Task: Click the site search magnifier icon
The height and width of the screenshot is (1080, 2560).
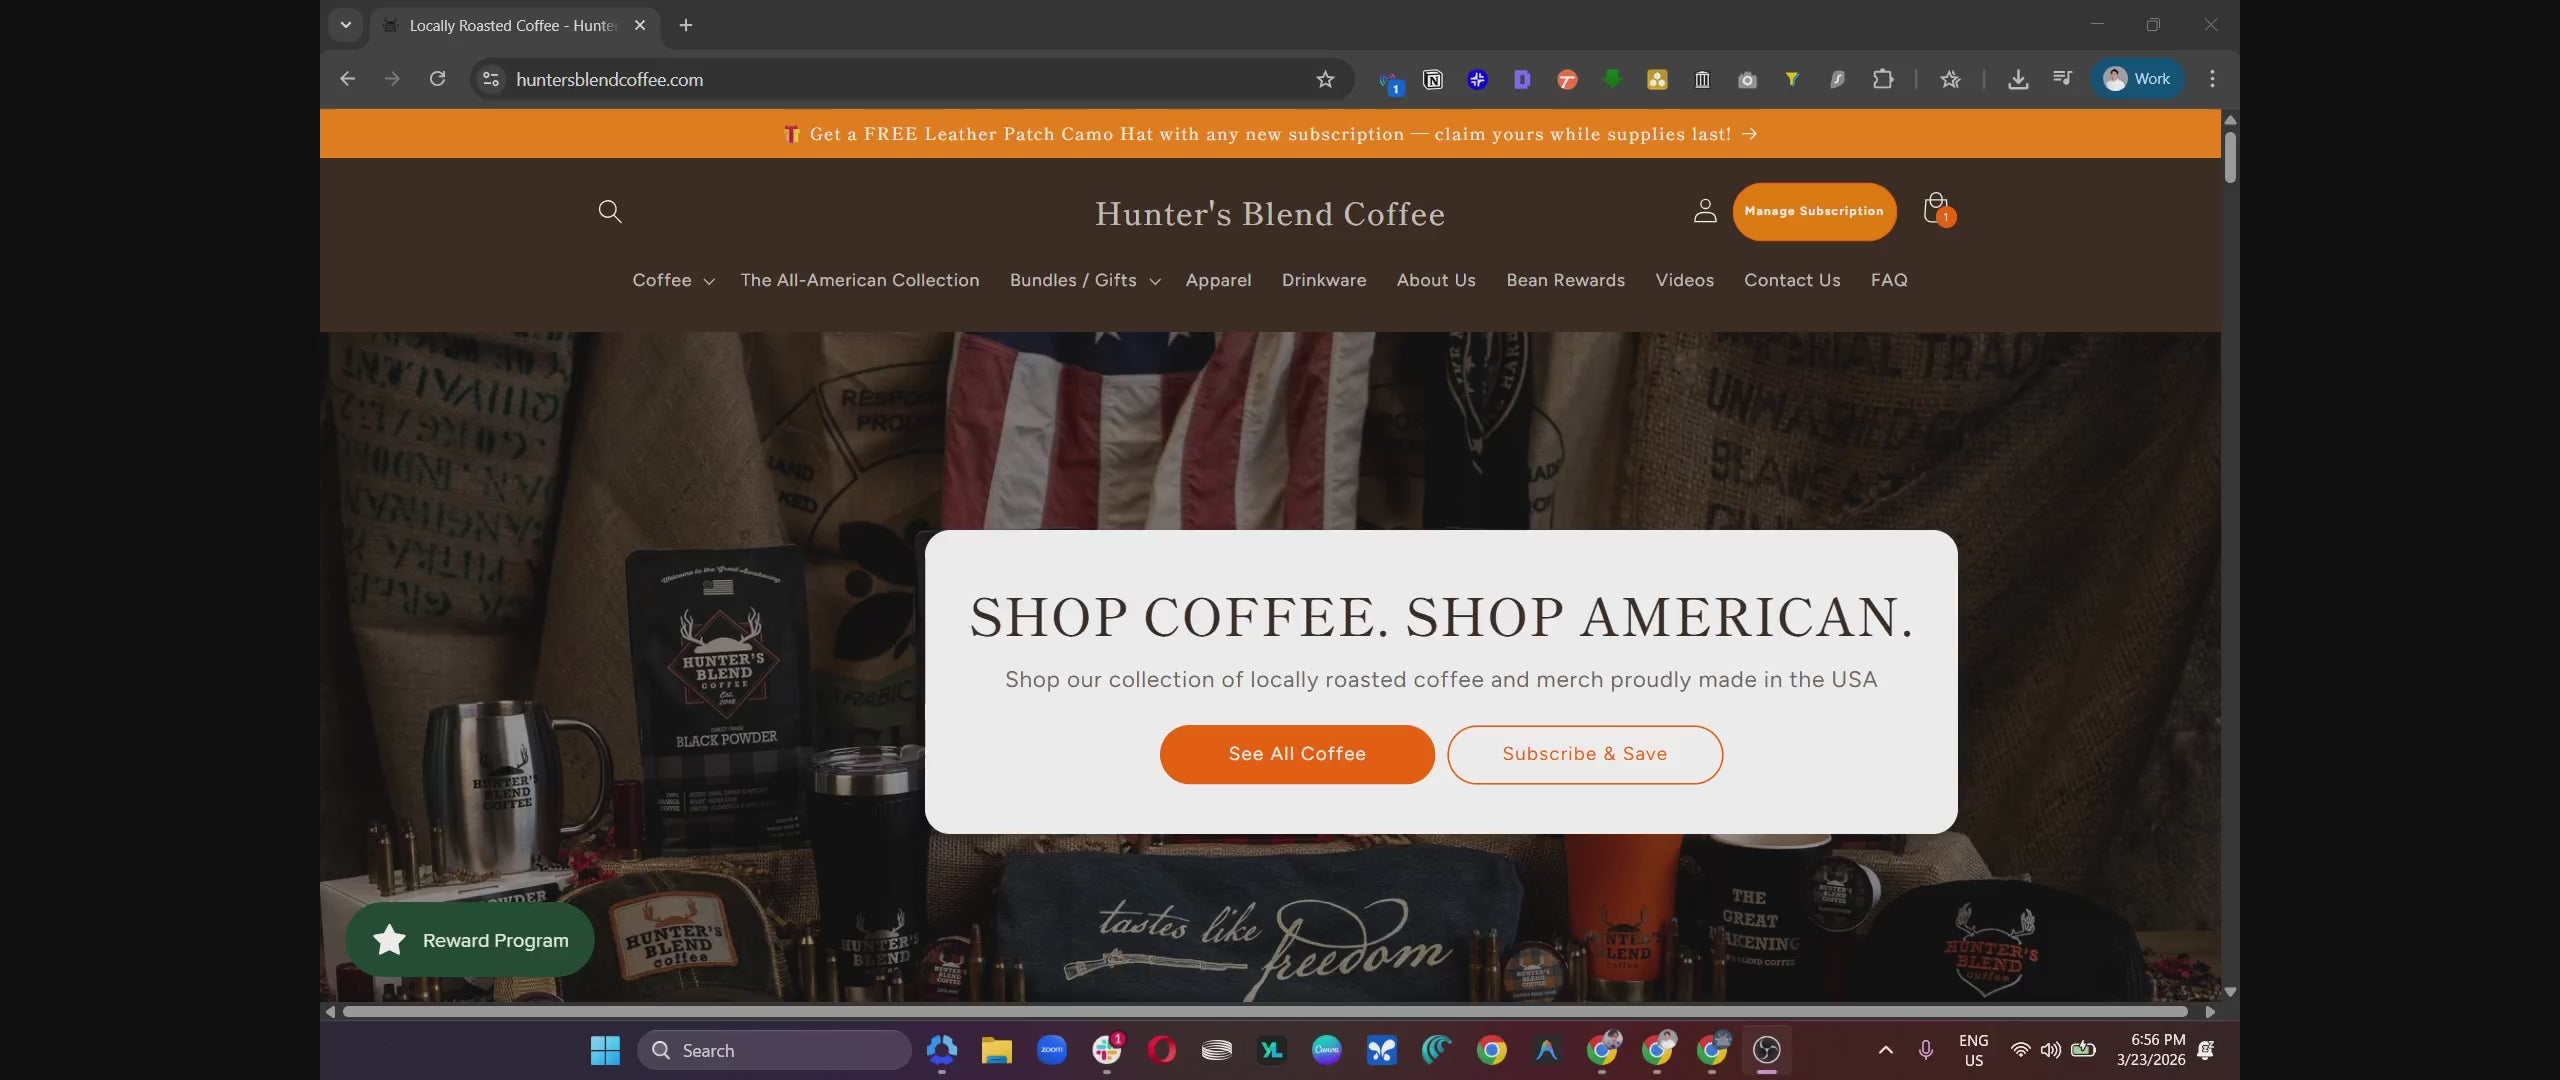Action: 610,211
